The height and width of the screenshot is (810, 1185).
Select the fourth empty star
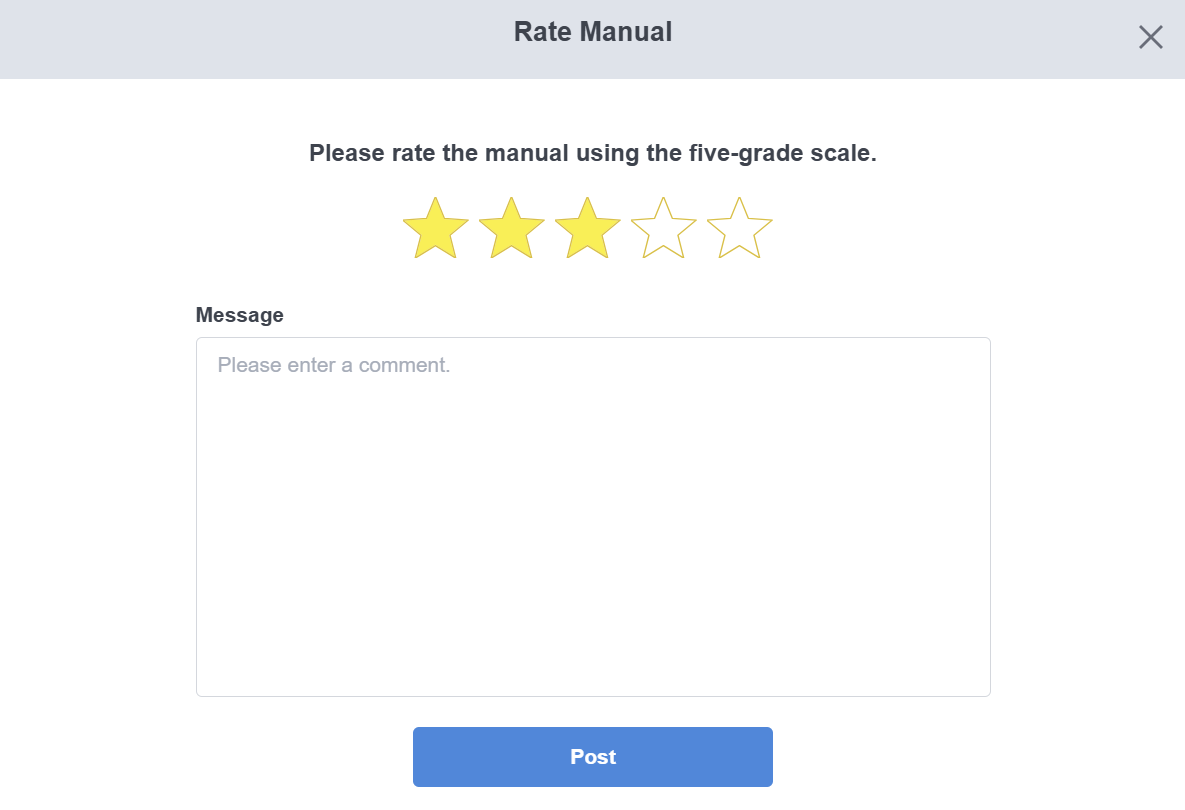pos(664,229)
